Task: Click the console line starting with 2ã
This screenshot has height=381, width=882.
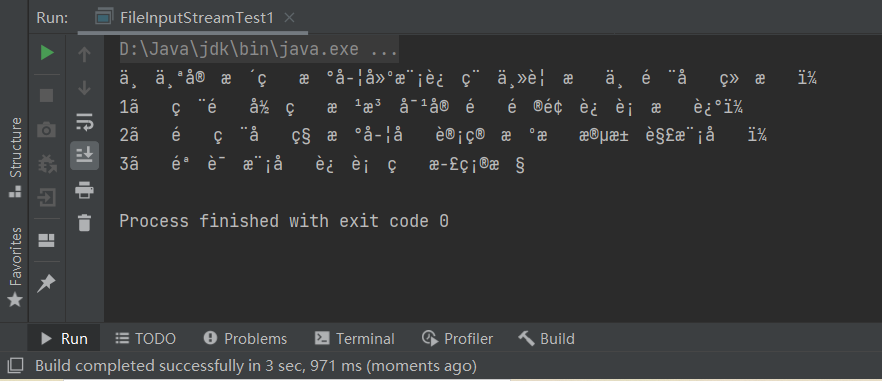Action: pos(443,136)
